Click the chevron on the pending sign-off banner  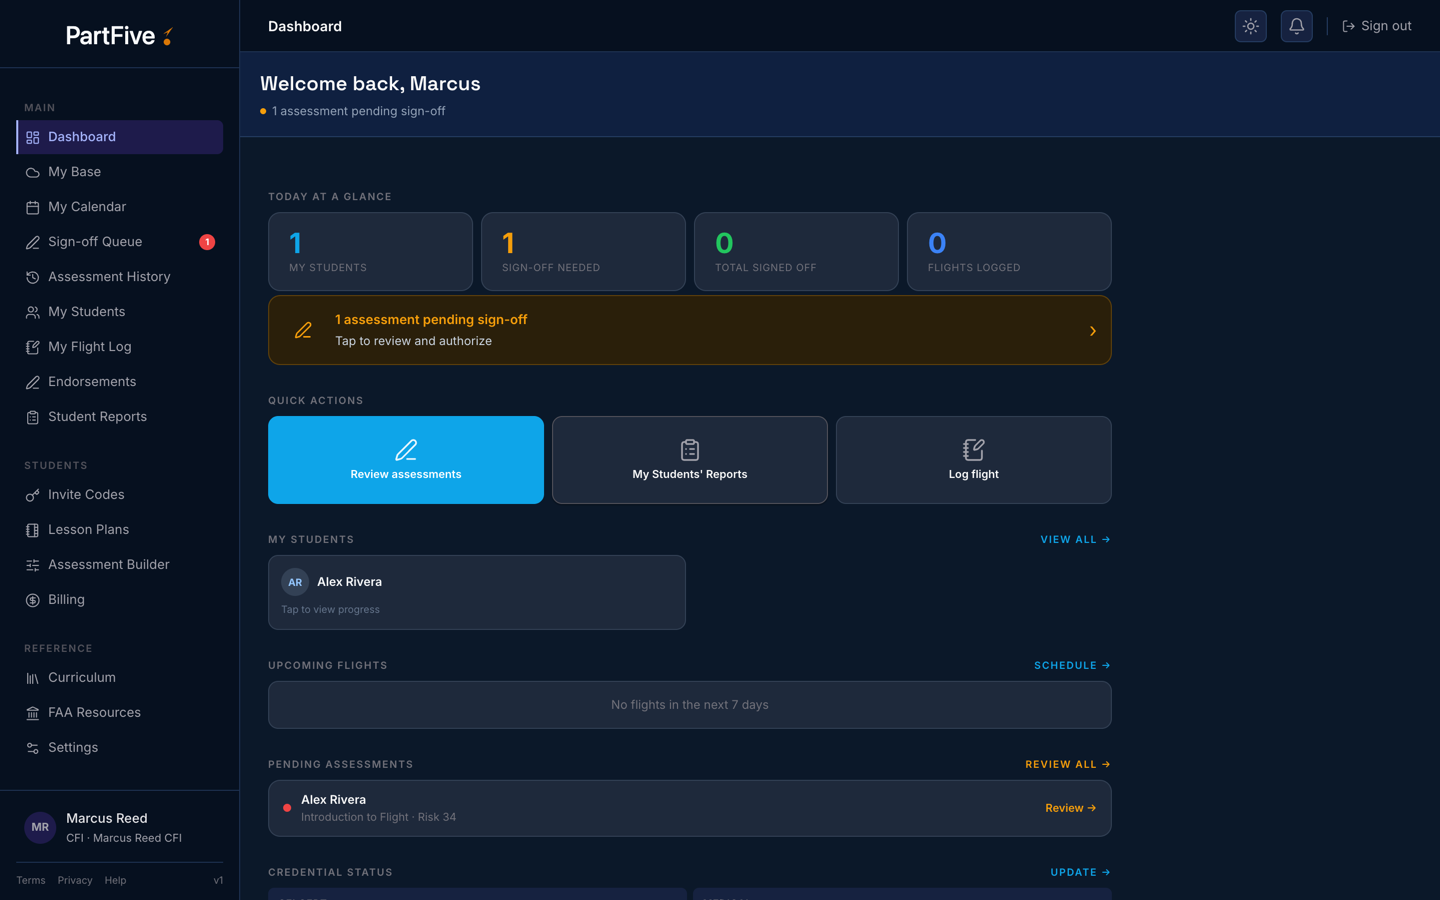(1093, 331)
